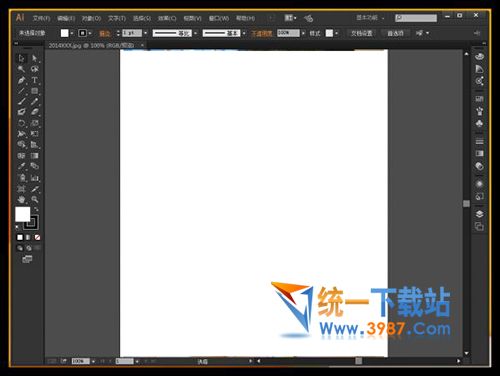Swap fill and stroke colors
The width and height of the screenshot is (500, 376).
36,209
